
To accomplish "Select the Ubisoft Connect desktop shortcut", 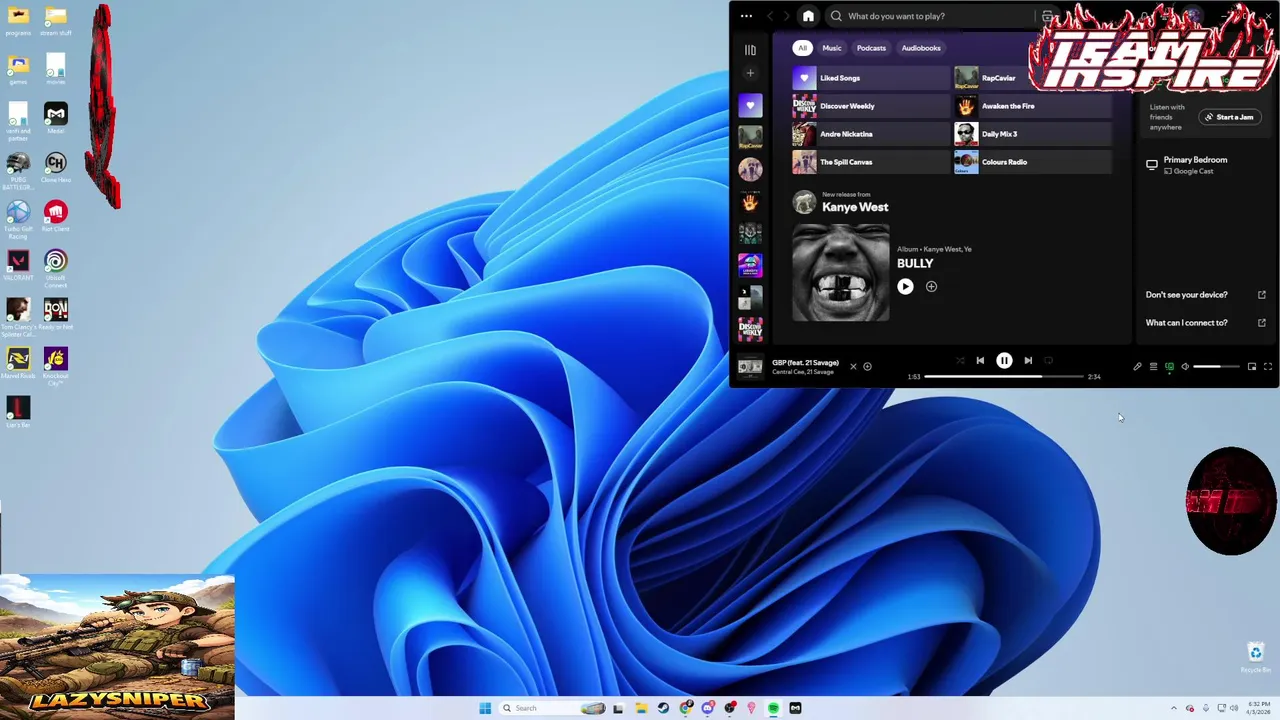I will [x=55, y=268].
